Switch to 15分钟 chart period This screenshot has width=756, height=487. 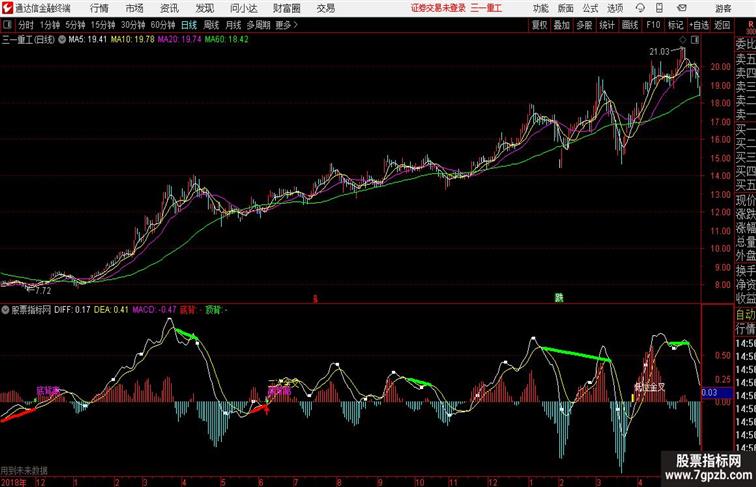coord(103,25)
